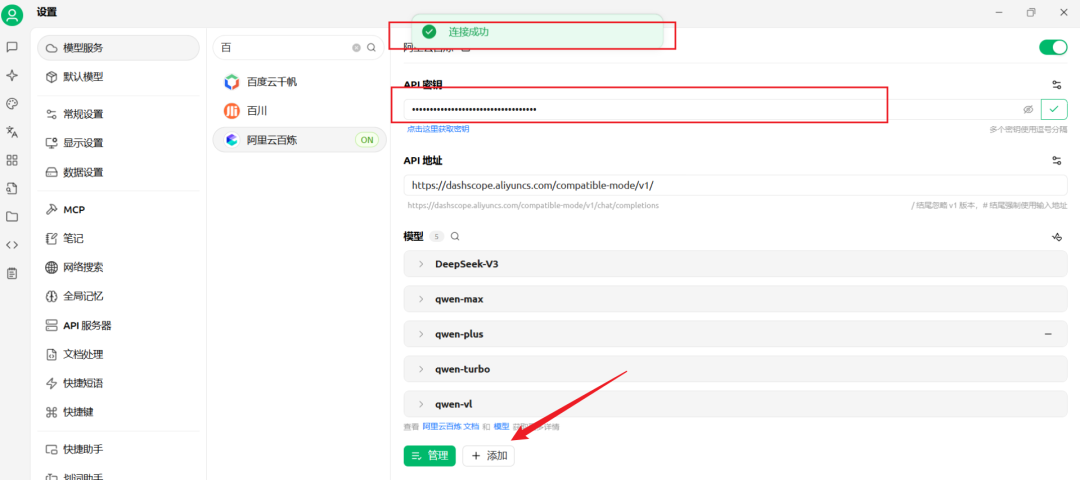This screenshot has width=1080, height=480.
Task: Select 百度云千帆 provider
Action: (299, 82)
